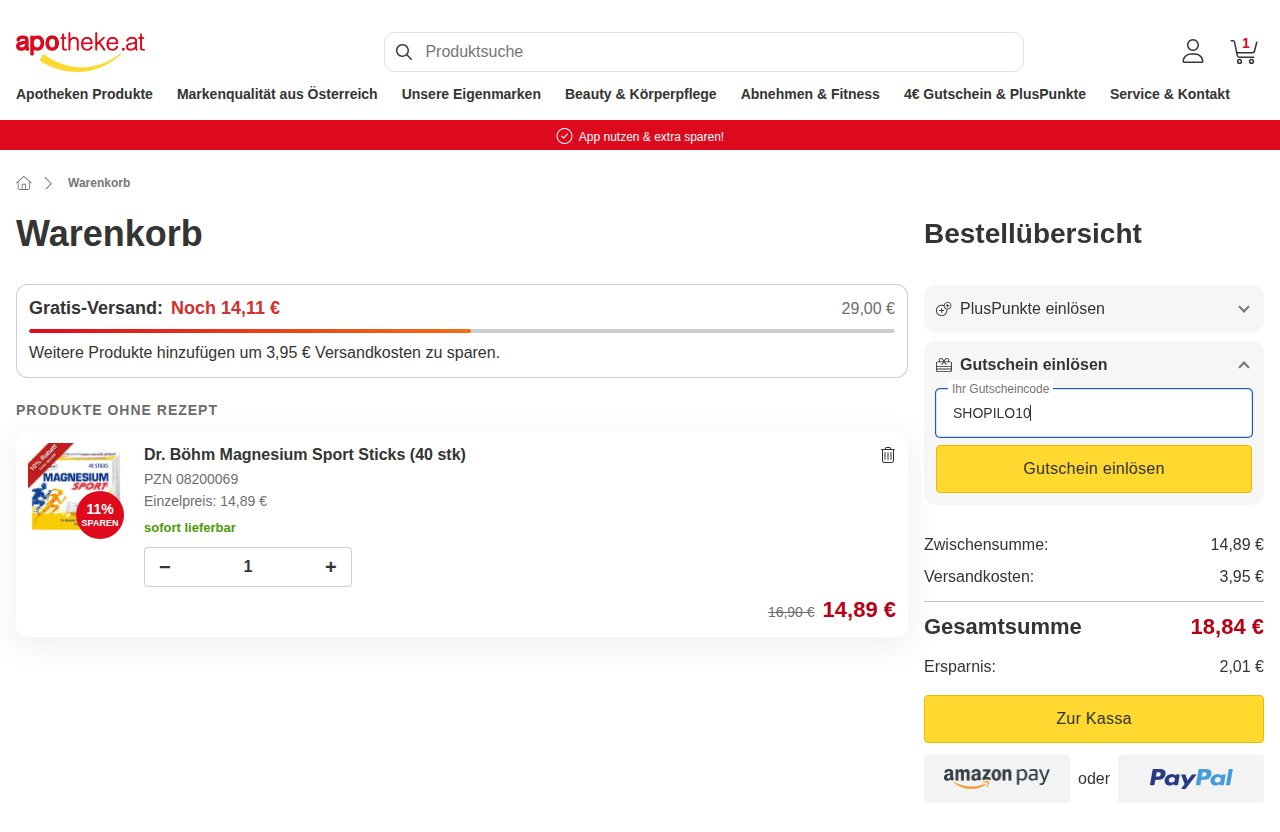
Task: Click the PlusPunkte coins icon
Action: coord(943,309)
